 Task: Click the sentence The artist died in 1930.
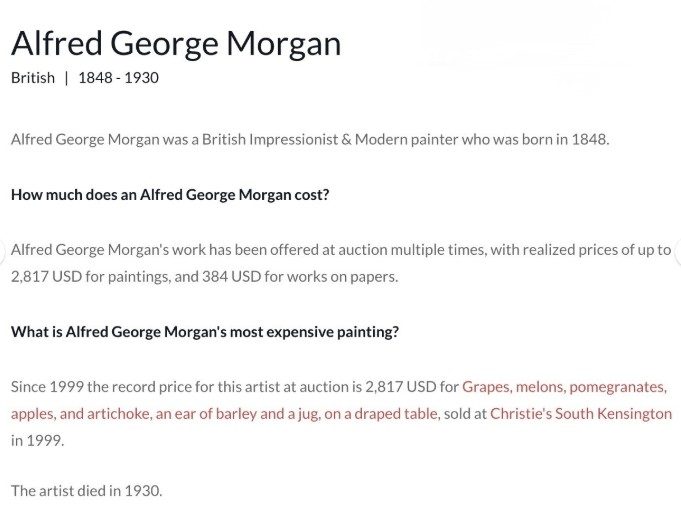(86, 491)
